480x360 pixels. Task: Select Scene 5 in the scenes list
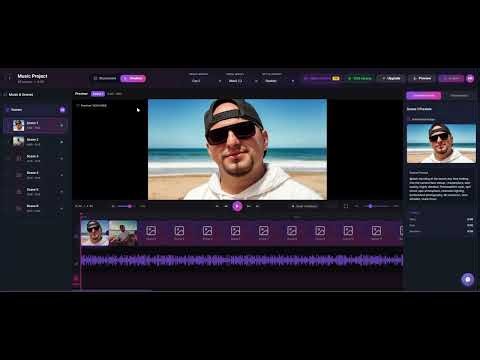pyautogui.click(x=36, y=192)
